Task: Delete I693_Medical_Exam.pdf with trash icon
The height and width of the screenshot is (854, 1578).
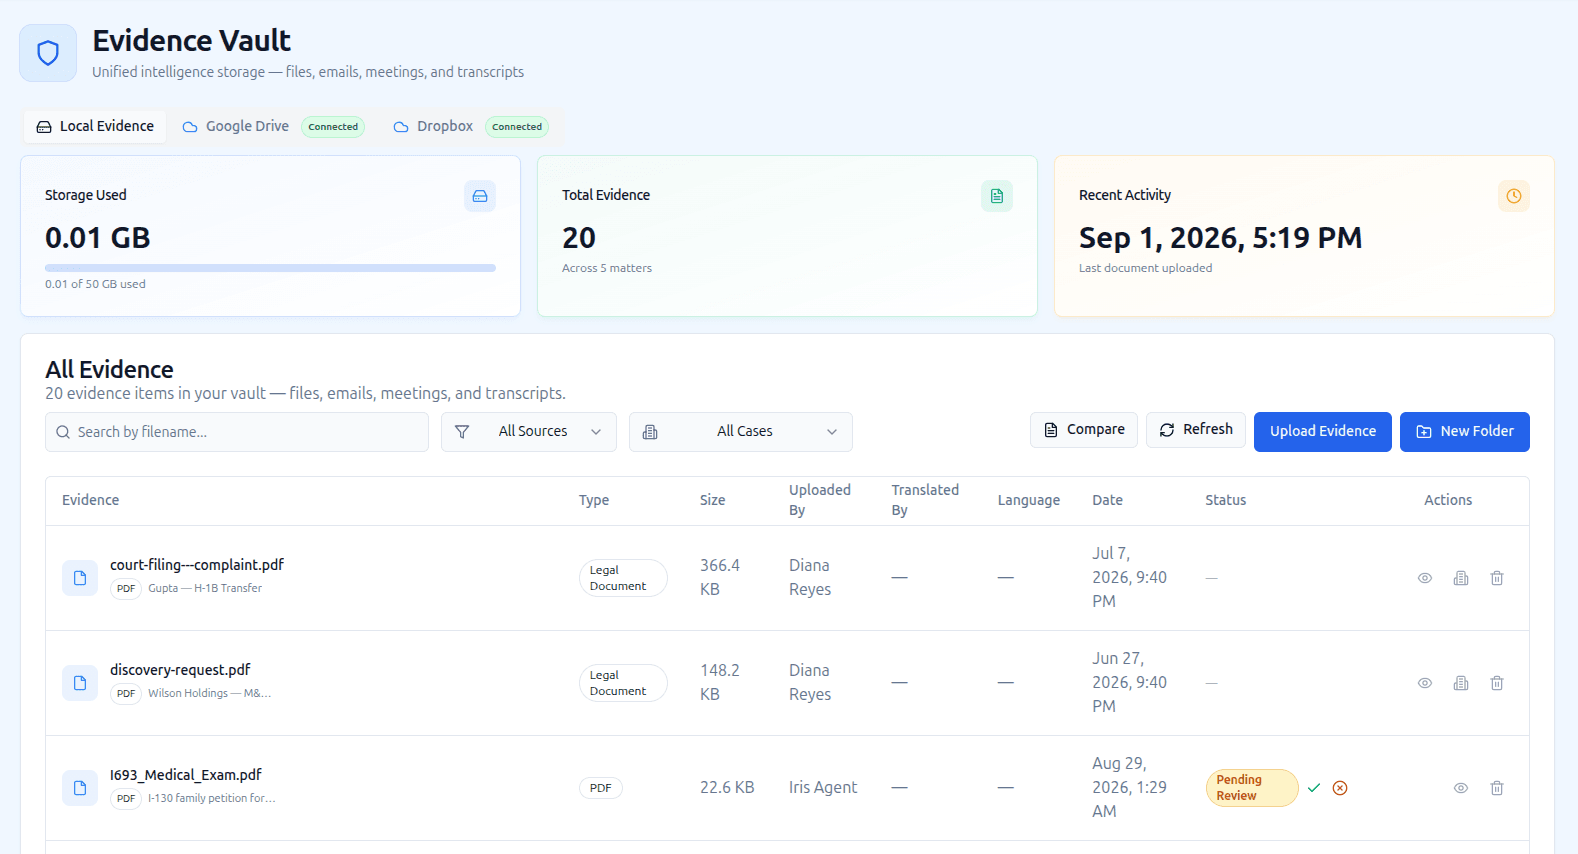Action: tap(1497, 788)
